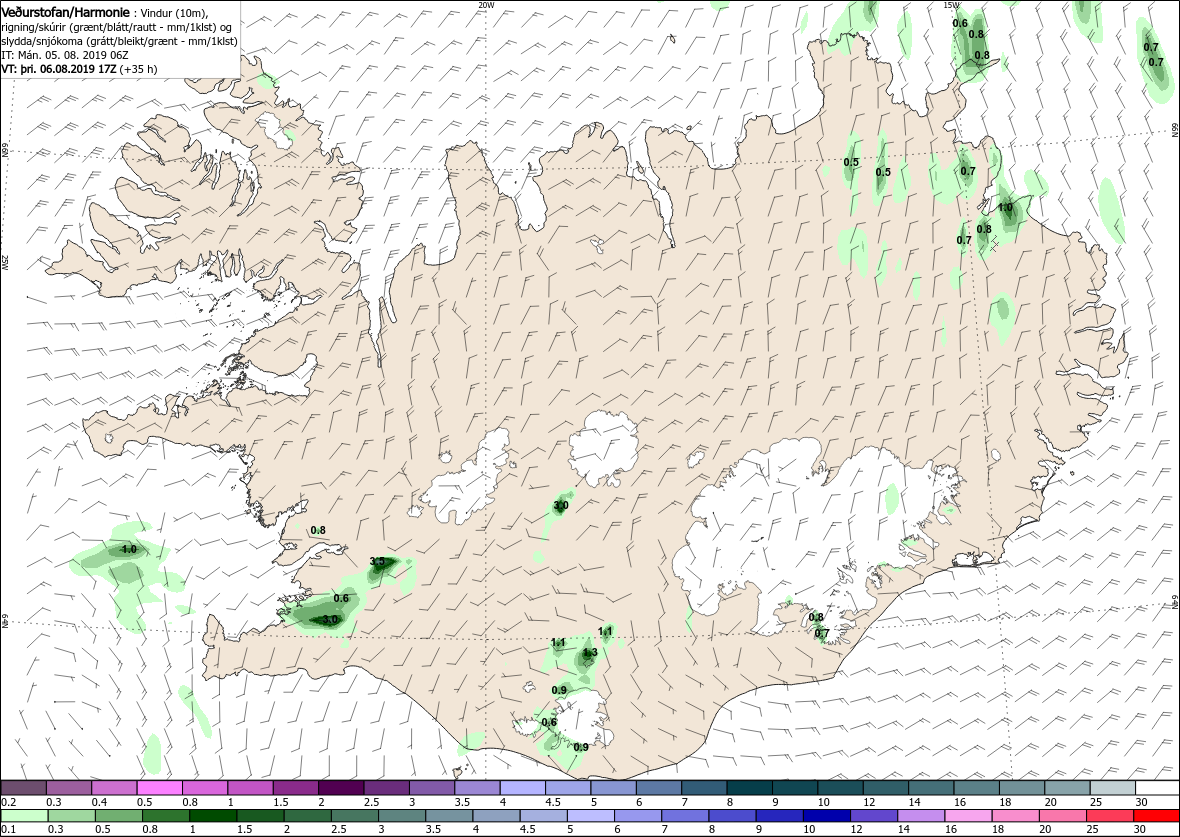This screenshot has width=1180, height=837.
Task: Select the bright pink swatch above 0.5 in upper legend row
Action: point(159,787)
